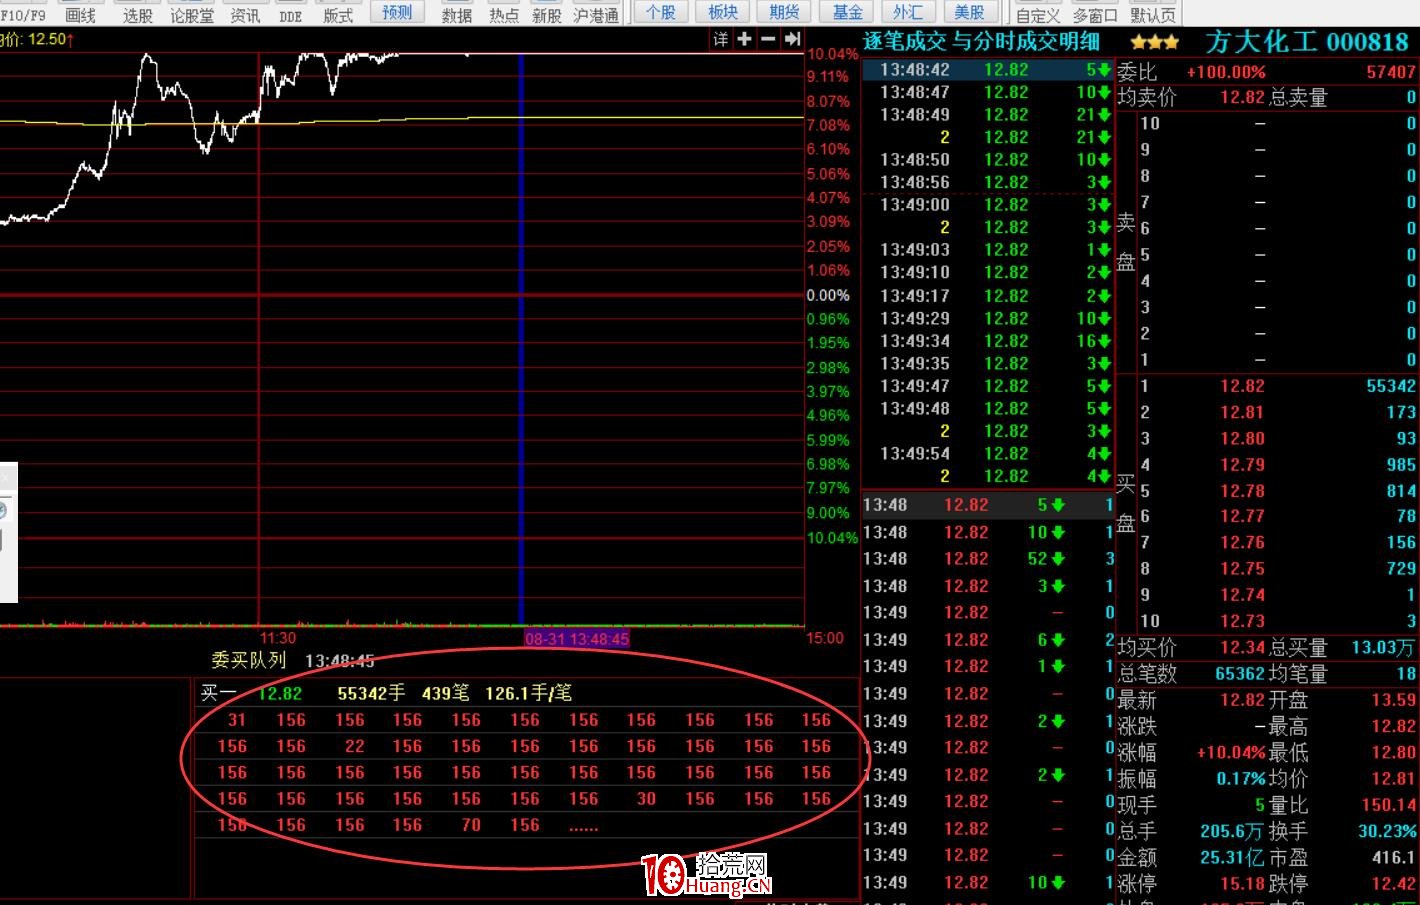Click the 均买价 12.34 value

(x=1242, y=648)
